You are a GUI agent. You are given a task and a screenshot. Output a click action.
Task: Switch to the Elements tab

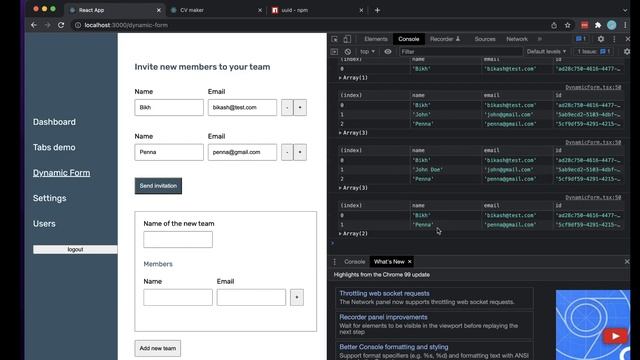[376, 39]
